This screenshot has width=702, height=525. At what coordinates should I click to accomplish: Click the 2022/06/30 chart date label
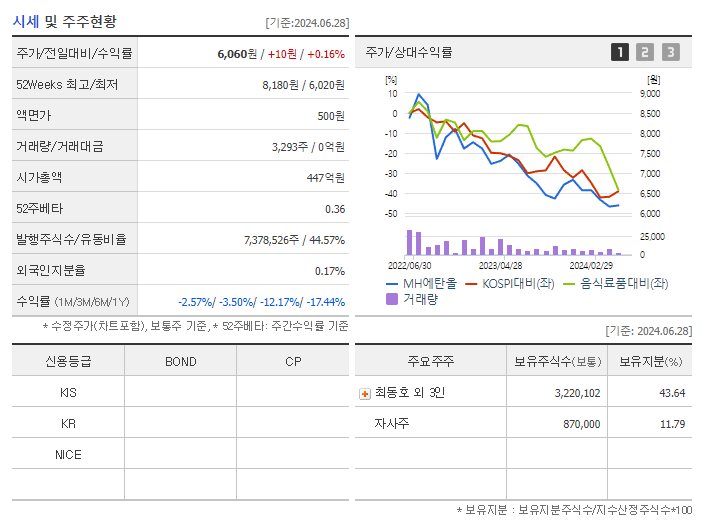coord(410,266)
